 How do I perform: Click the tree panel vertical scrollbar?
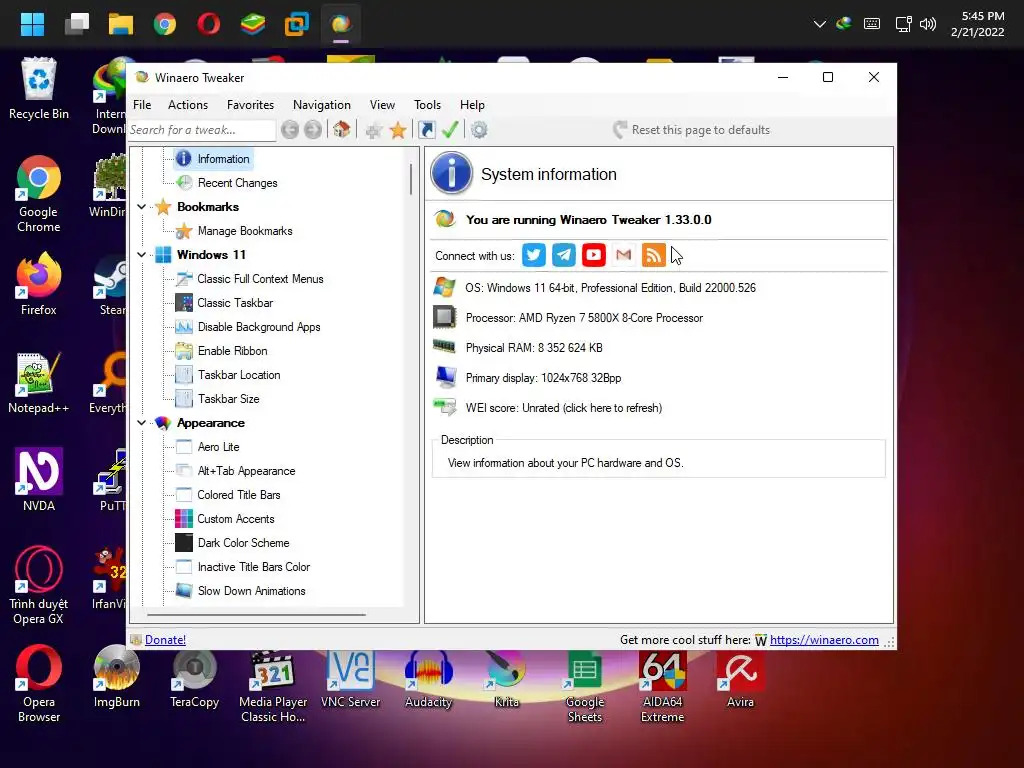(x=411, y=179)
